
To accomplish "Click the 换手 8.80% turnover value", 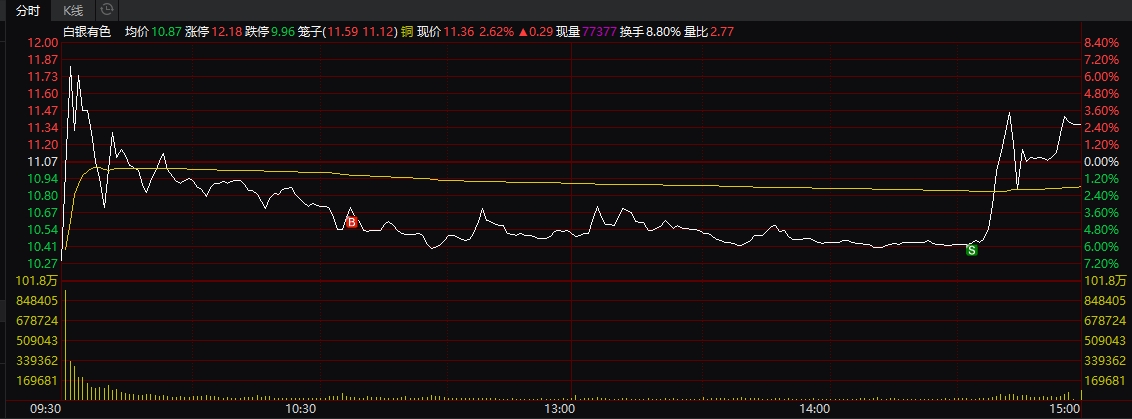I will [650, 32].
